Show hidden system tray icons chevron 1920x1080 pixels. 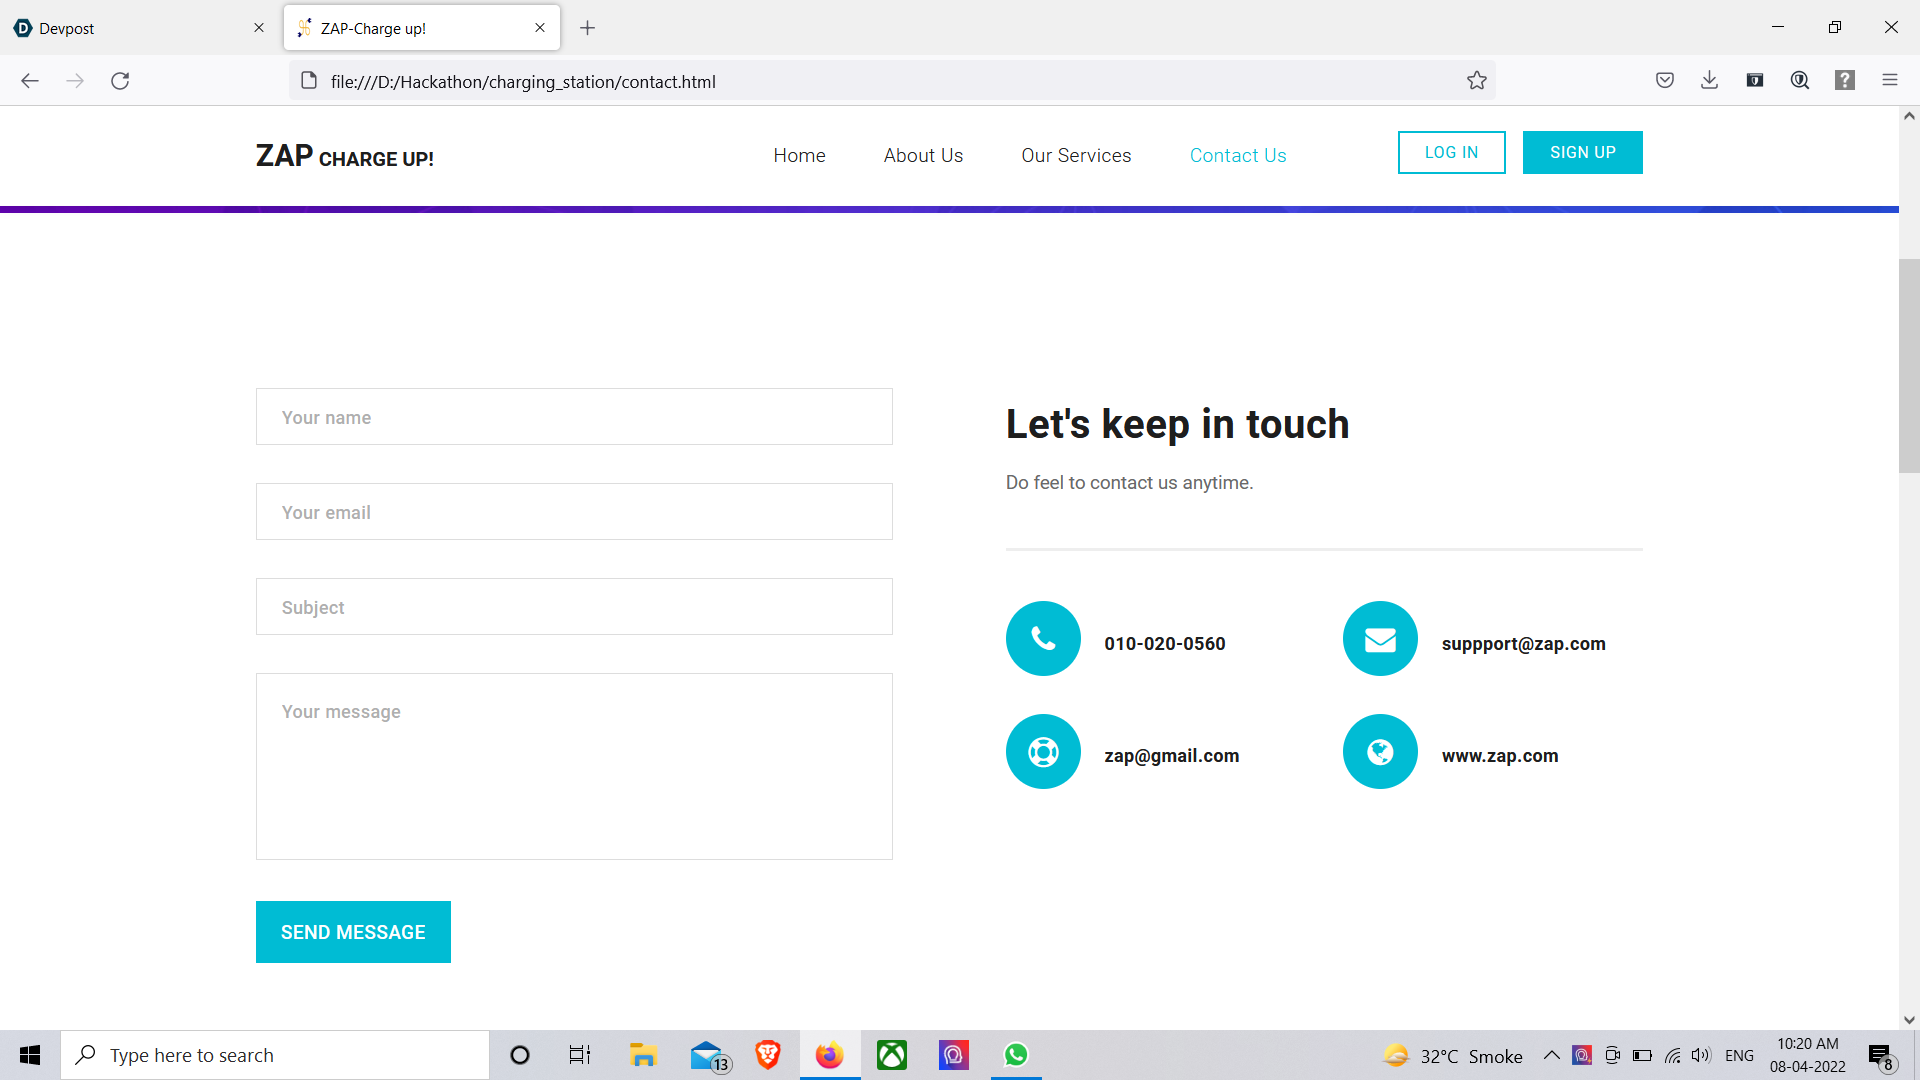coord(1551,1056)
